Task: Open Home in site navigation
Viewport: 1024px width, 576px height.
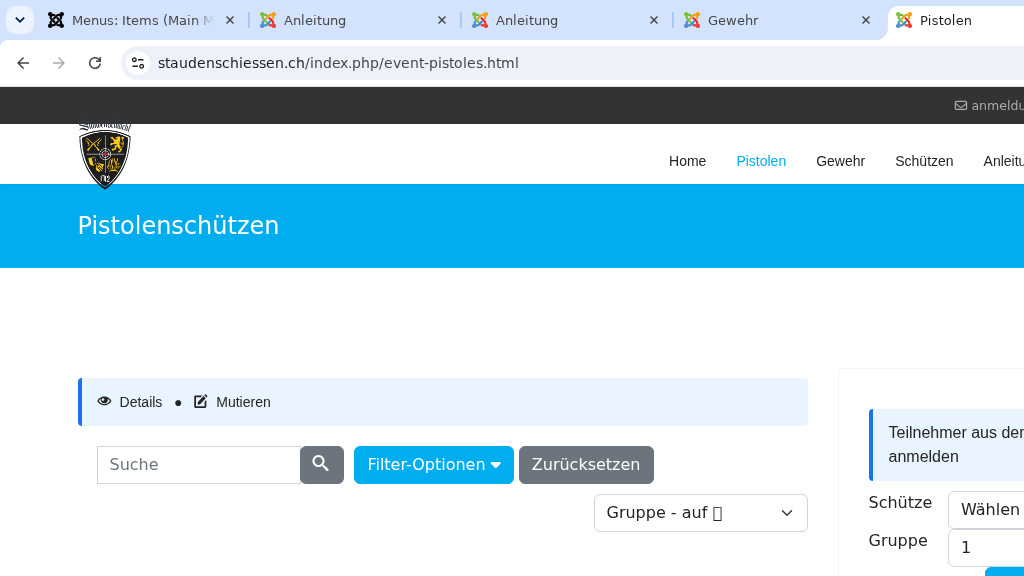Action: (687, 161)
